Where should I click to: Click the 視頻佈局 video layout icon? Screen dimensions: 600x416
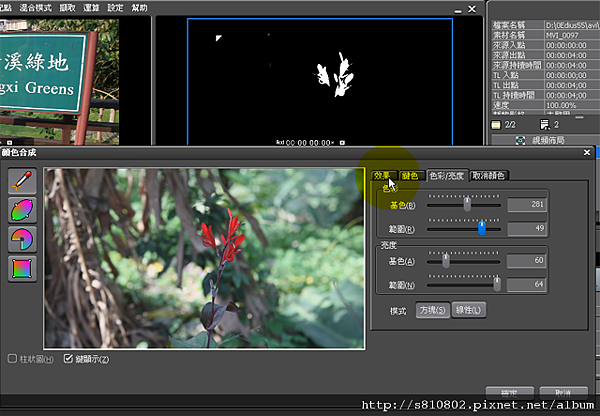521,141
